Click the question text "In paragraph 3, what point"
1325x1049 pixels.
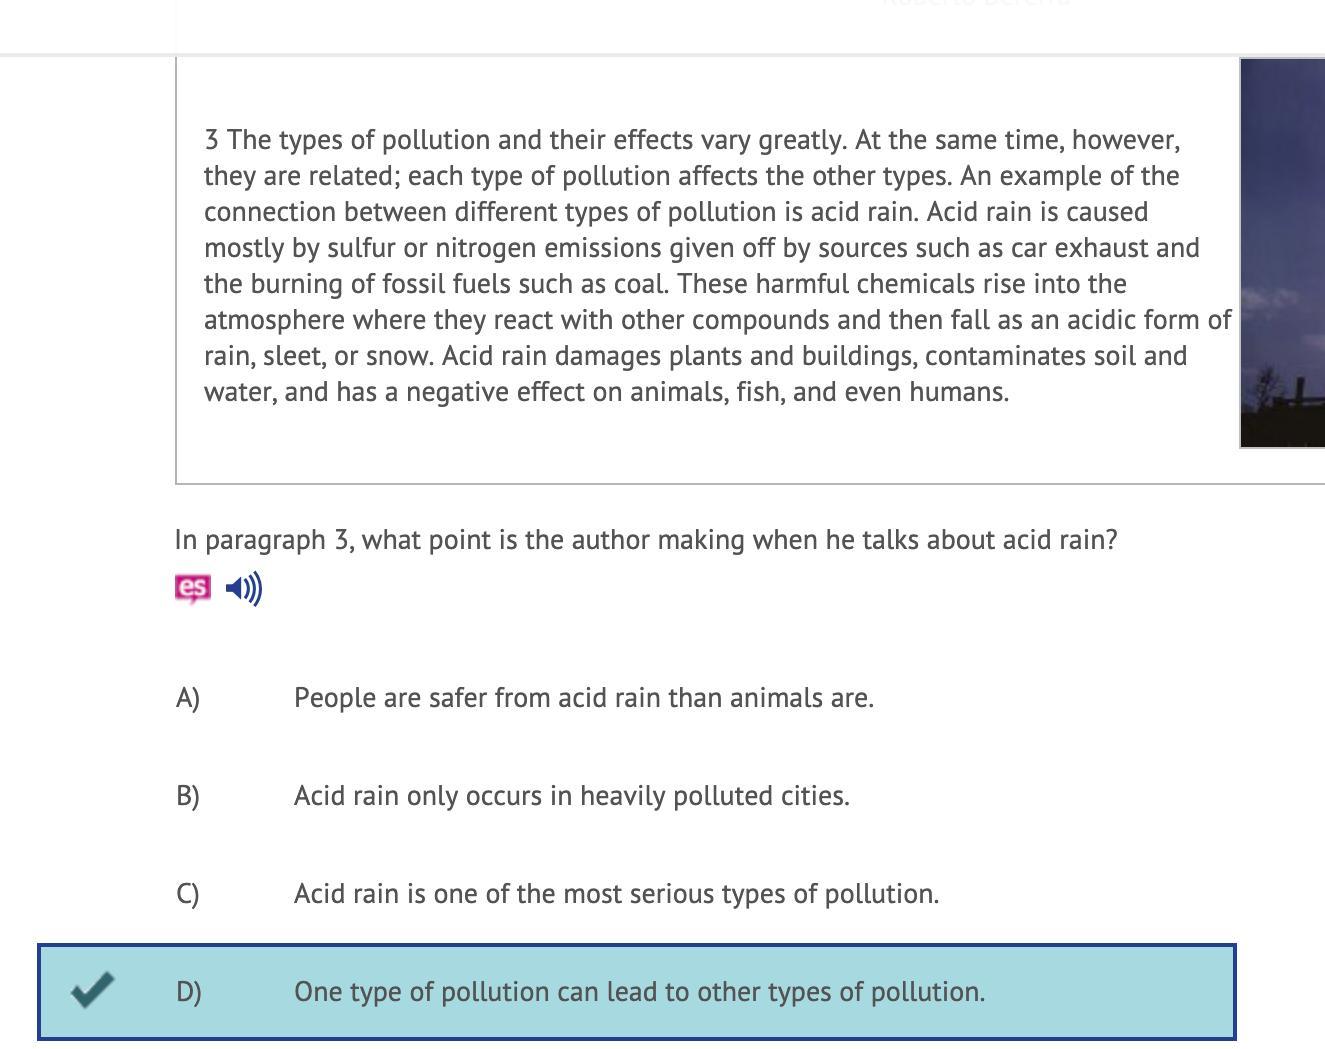(646, 540)
